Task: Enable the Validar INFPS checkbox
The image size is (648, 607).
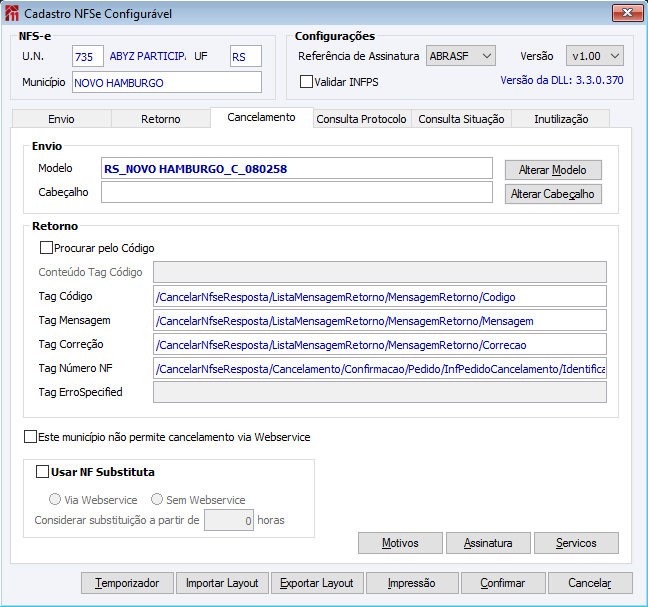Action: [306, 81]
